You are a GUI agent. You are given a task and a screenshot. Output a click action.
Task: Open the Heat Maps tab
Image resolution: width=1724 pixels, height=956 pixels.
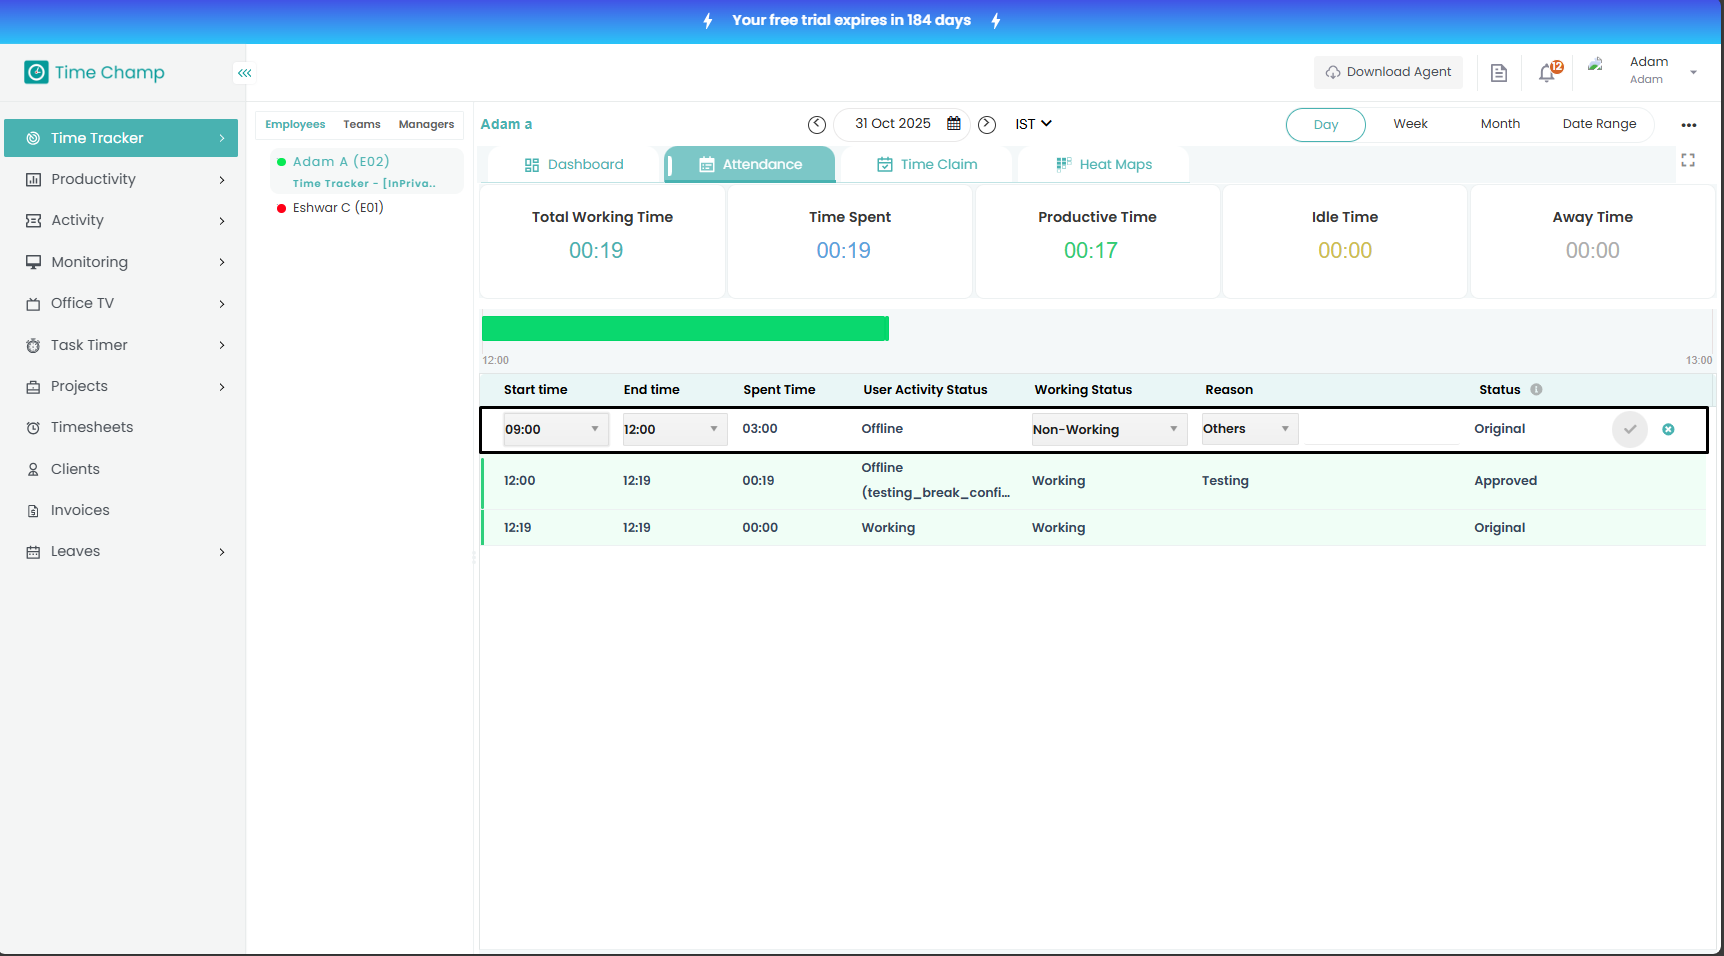click(x=1104, y=165)
